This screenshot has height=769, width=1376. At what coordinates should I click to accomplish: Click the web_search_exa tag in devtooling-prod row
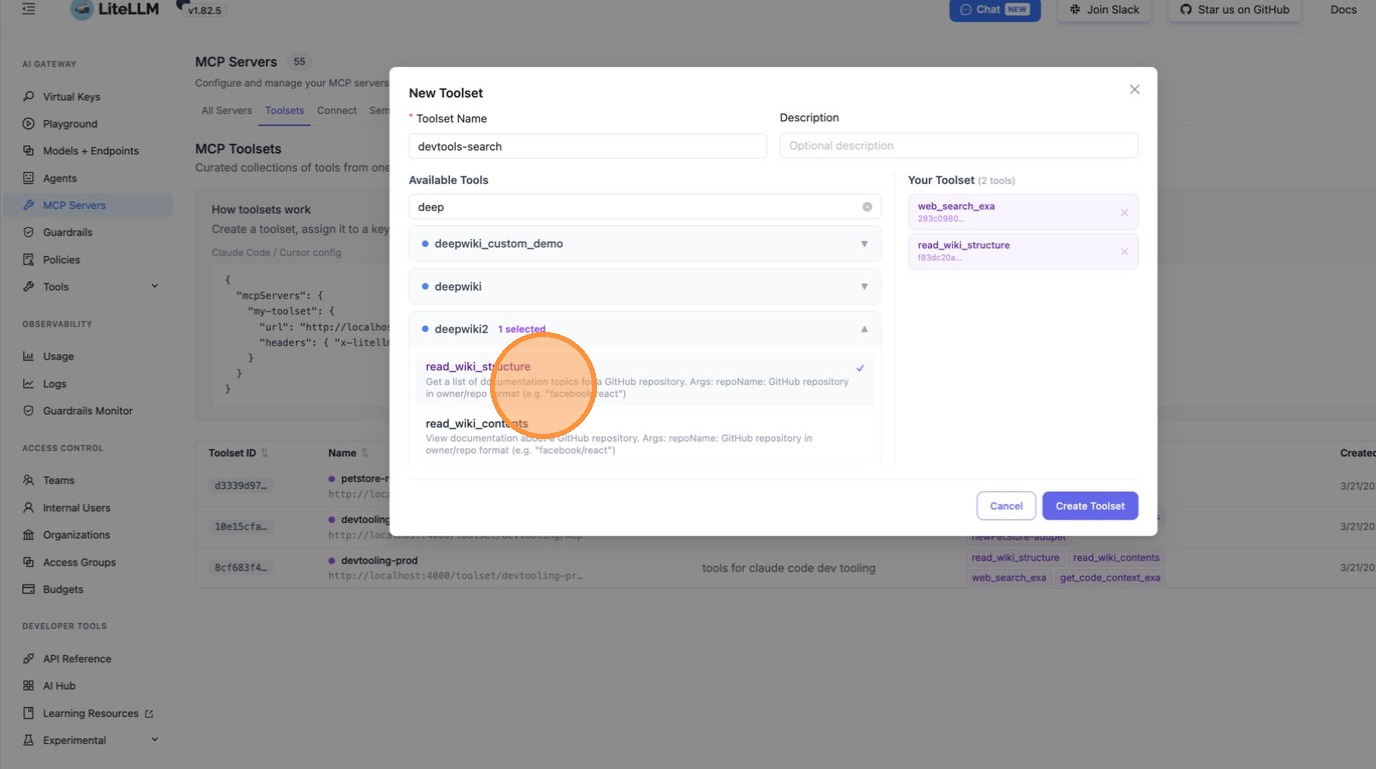click(x=1009, y=578)
